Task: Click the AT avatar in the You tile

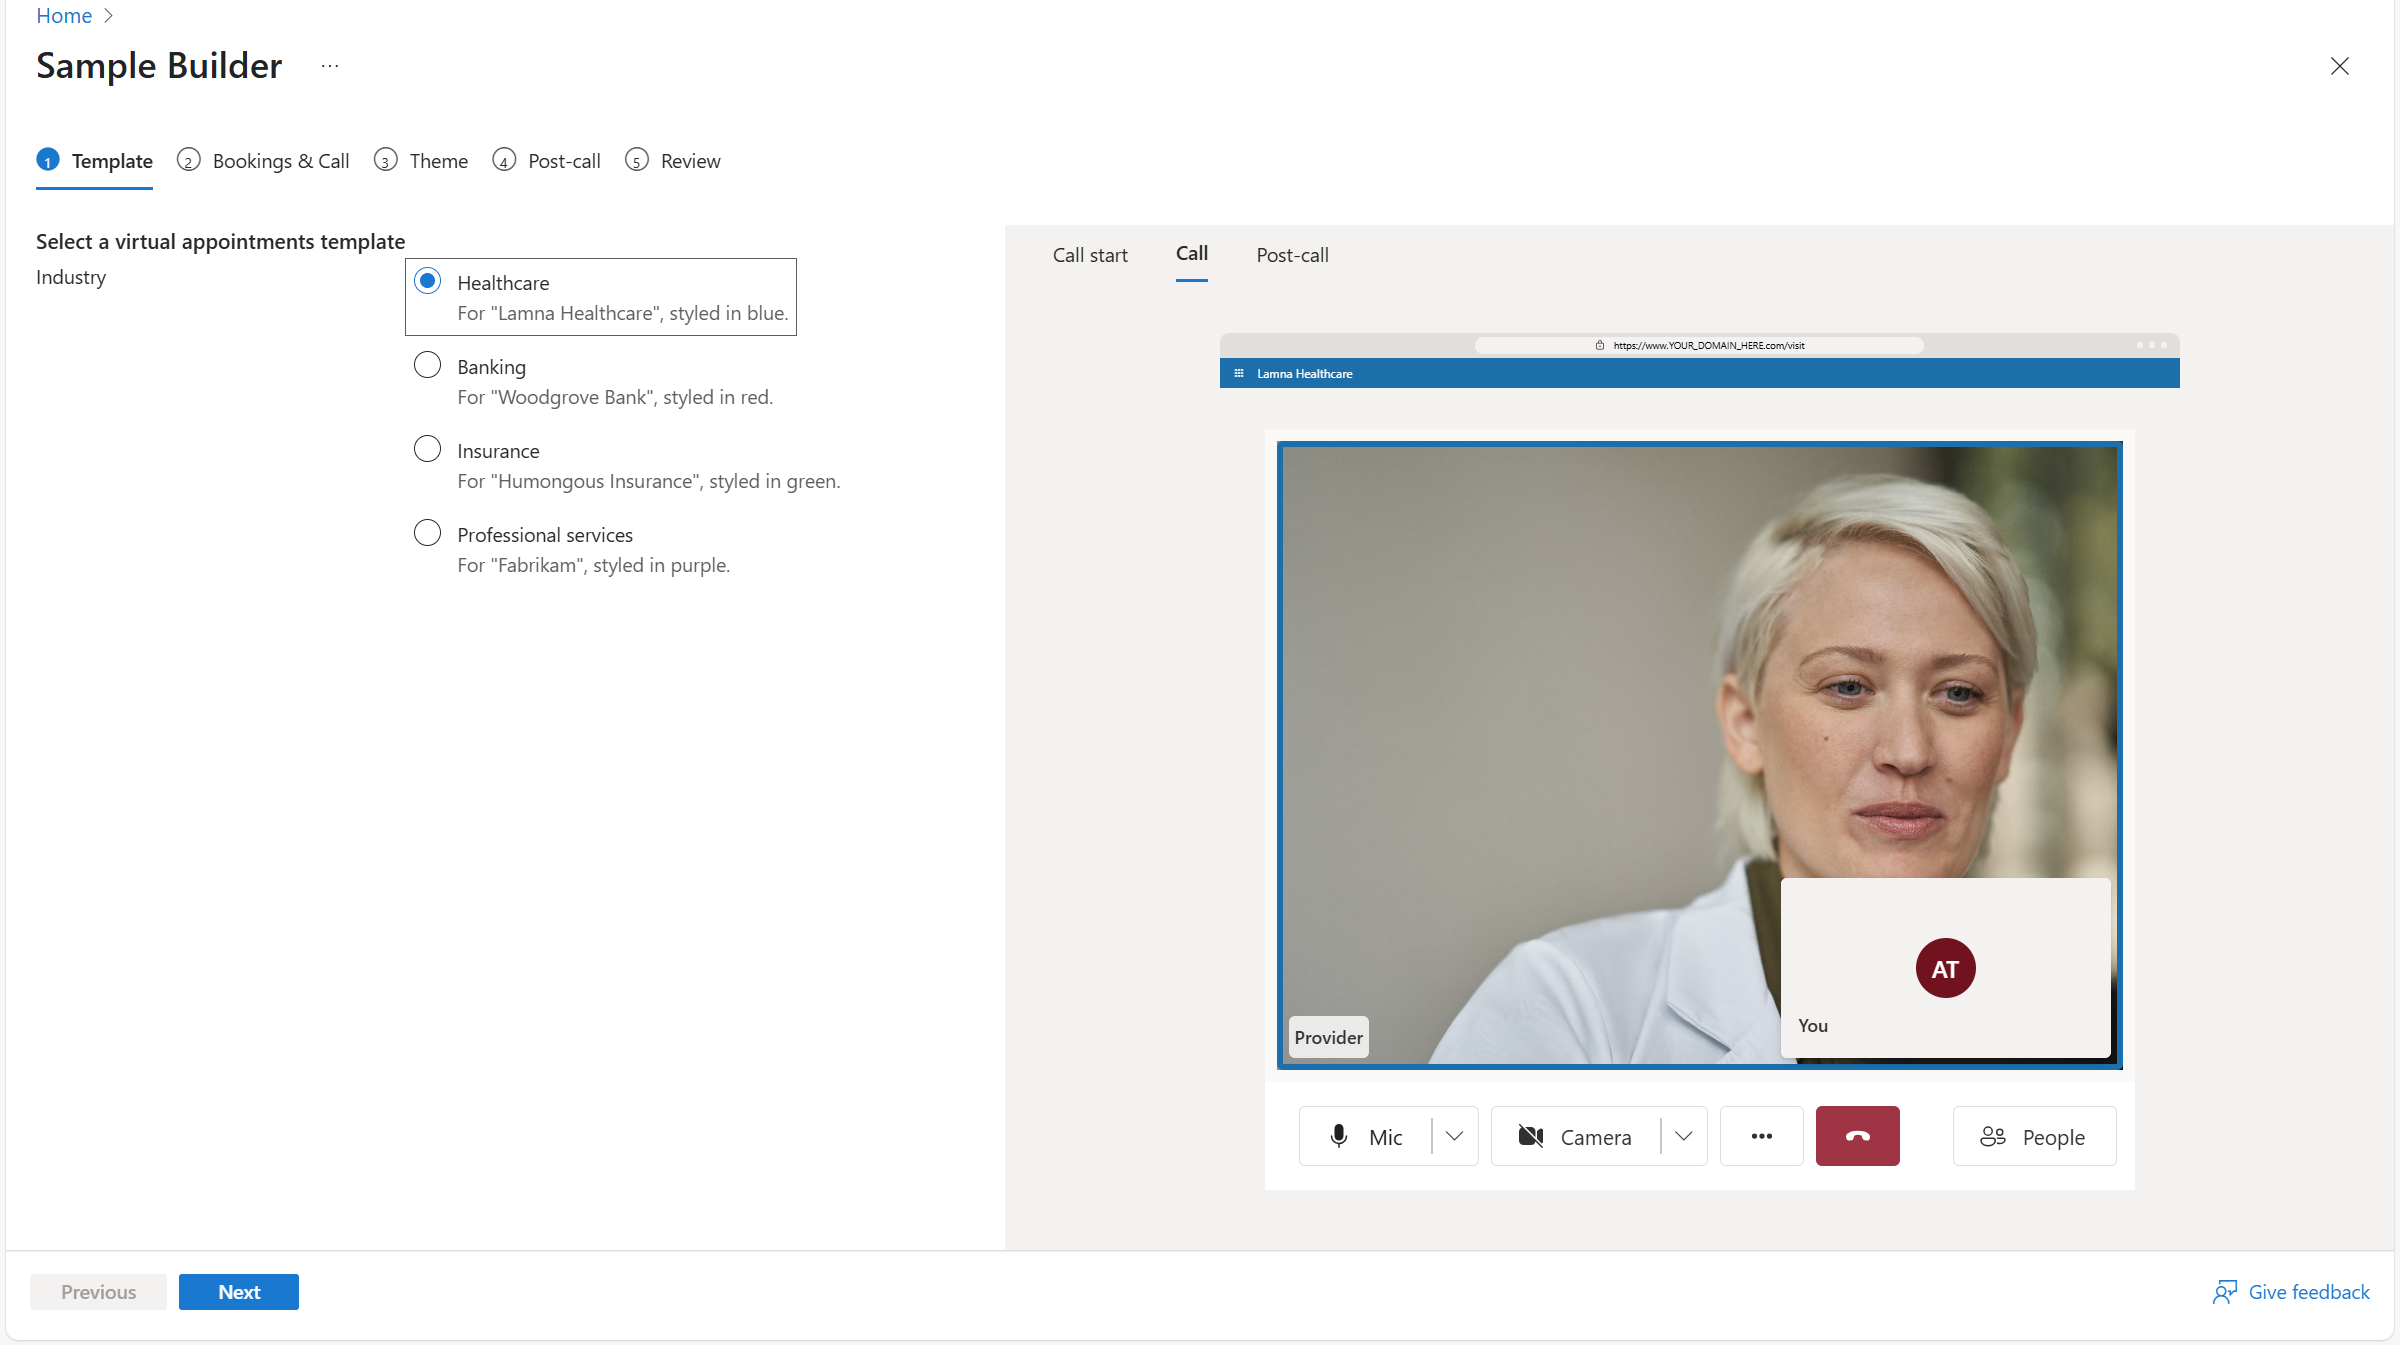Action: point(1944,967)
